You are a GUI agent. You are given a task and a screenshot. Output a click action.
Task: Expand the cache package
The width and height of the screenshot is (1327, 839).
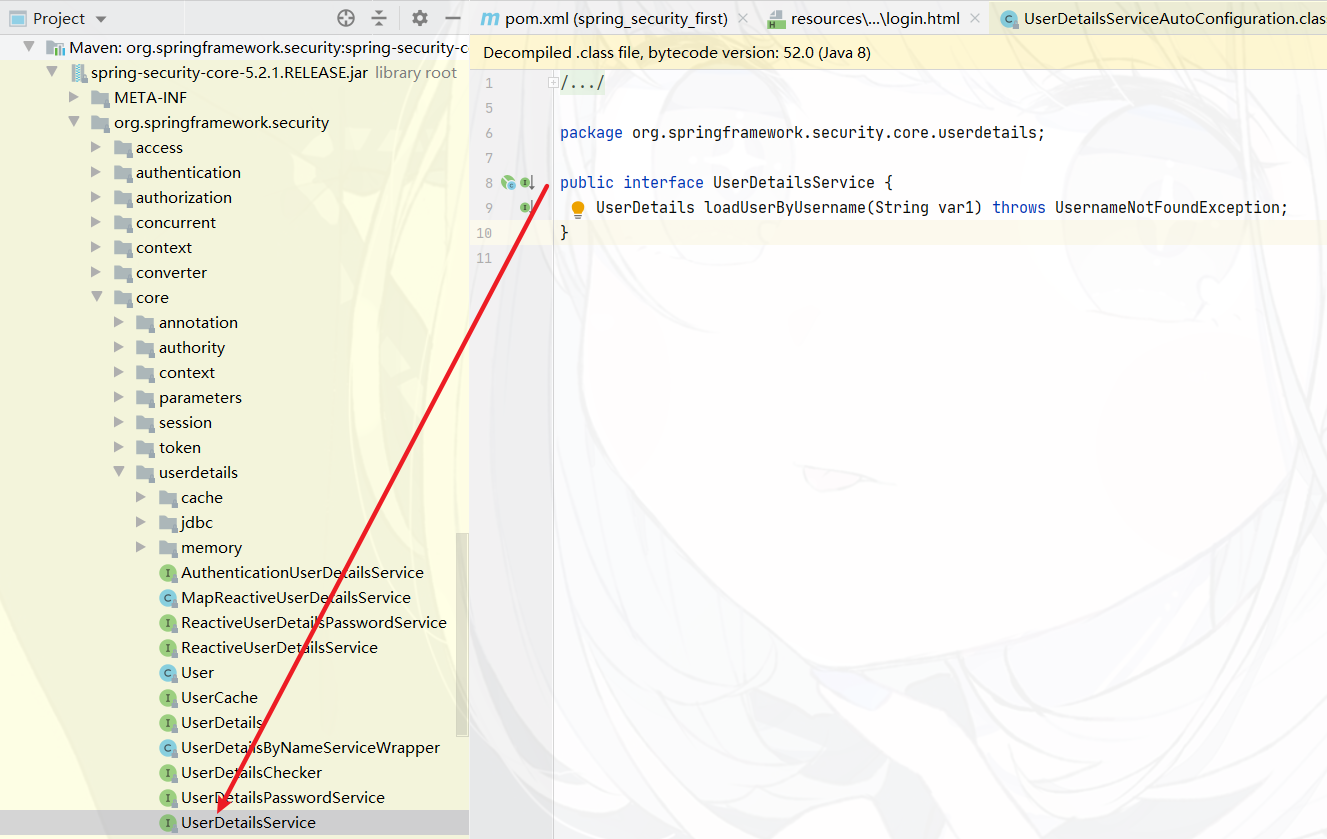point(141,497)
